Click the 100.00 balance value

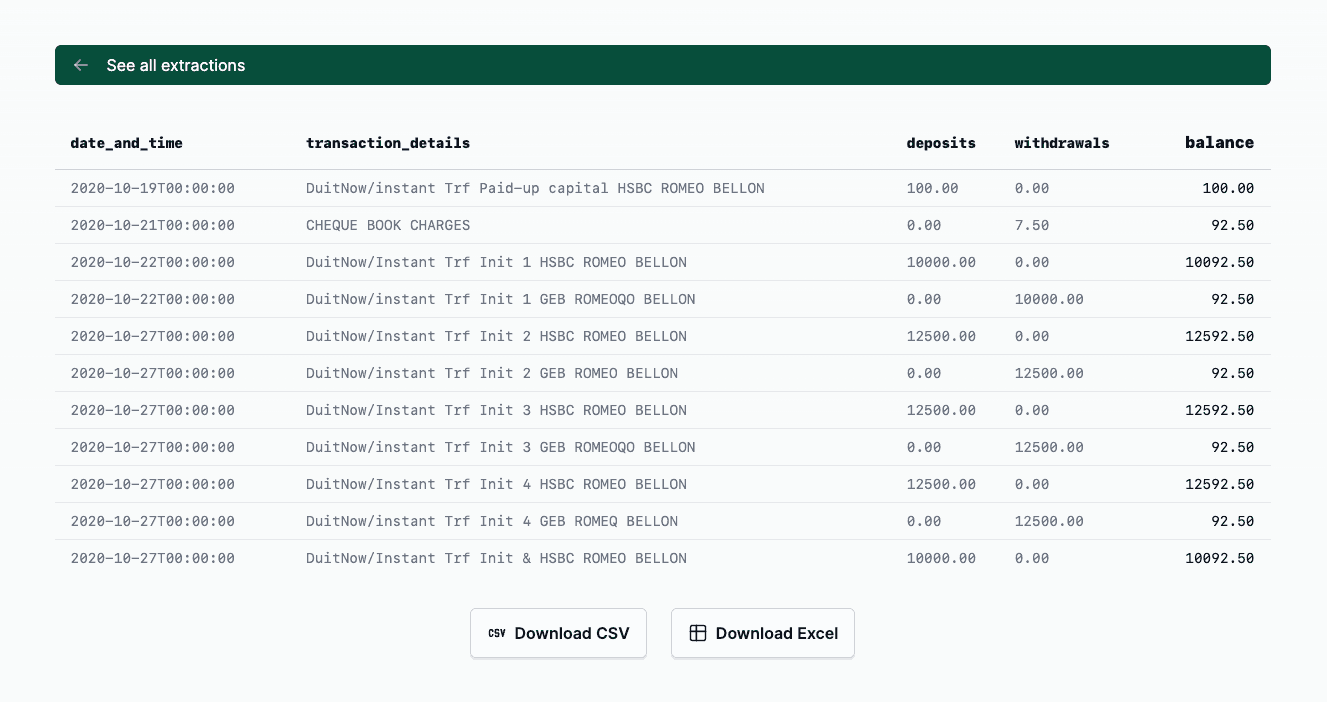click(x=1228, y=188)
